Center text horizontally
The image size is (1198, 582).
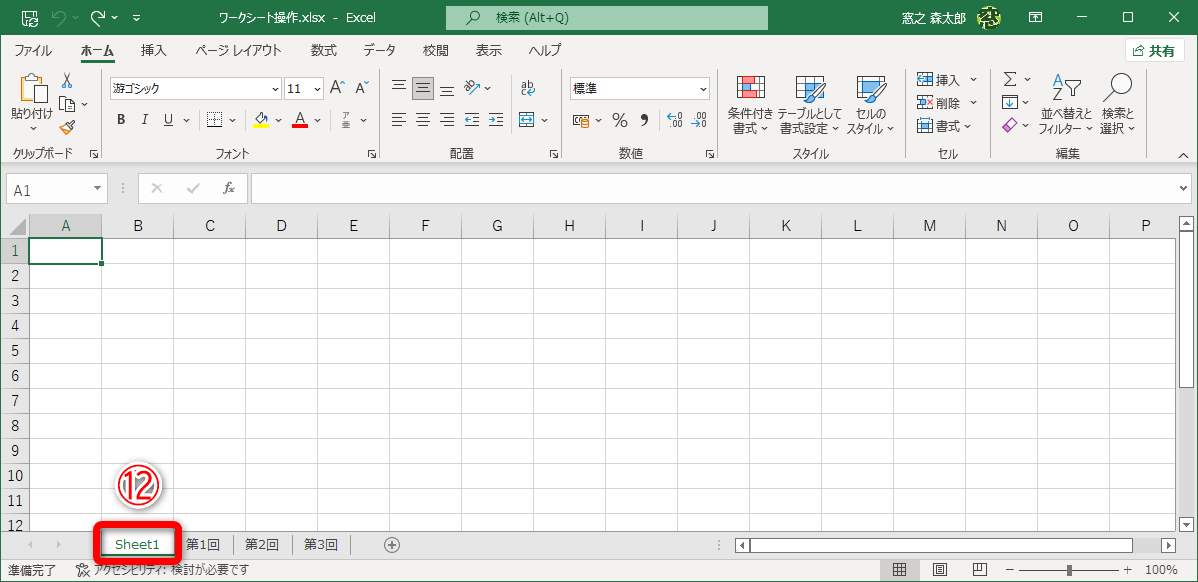coord(423,120)
